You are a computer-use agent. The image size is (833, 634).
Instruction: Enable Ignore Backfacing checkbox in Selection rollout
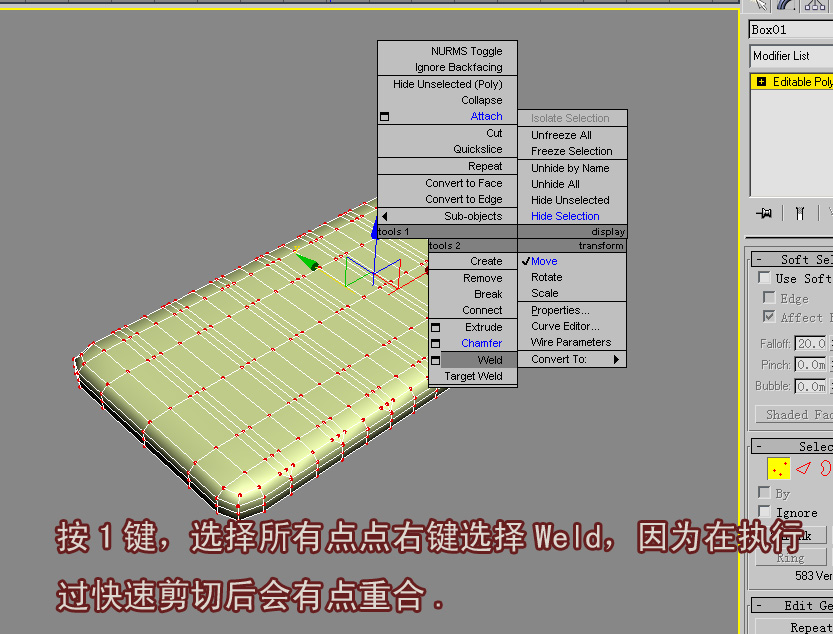coord(764,511)
